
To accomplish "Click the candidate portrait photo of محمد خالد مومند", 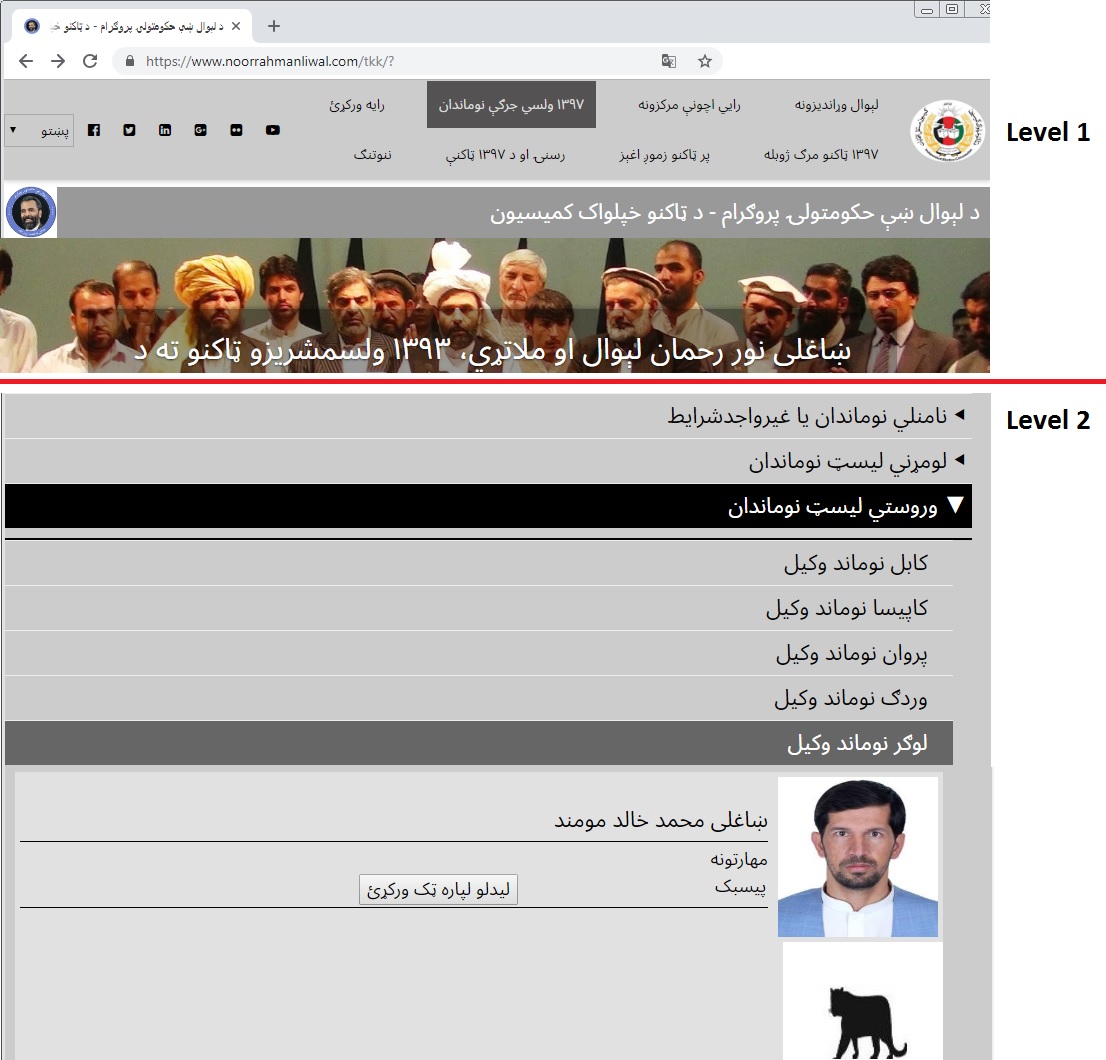I will click(858, 857).
